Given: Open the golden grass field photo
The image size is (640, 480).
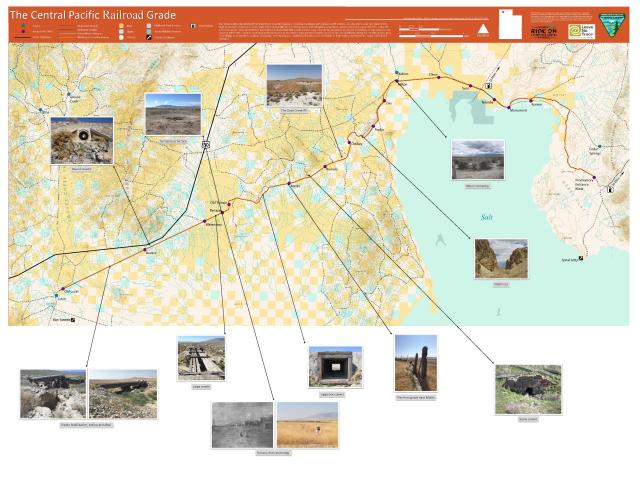Looking at the screenshot, I should click(307, 425).
